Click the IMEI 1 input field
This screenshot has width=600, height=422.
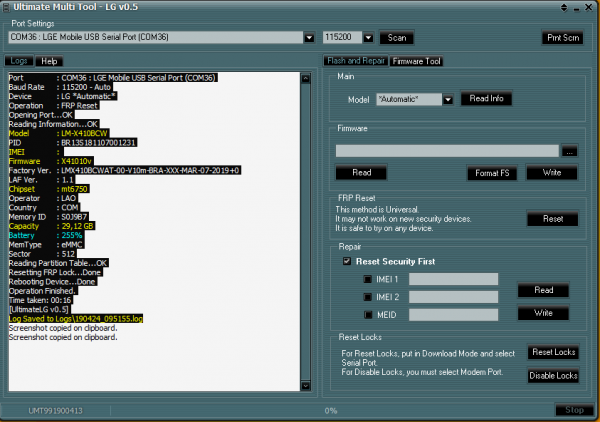click(453, 279)
